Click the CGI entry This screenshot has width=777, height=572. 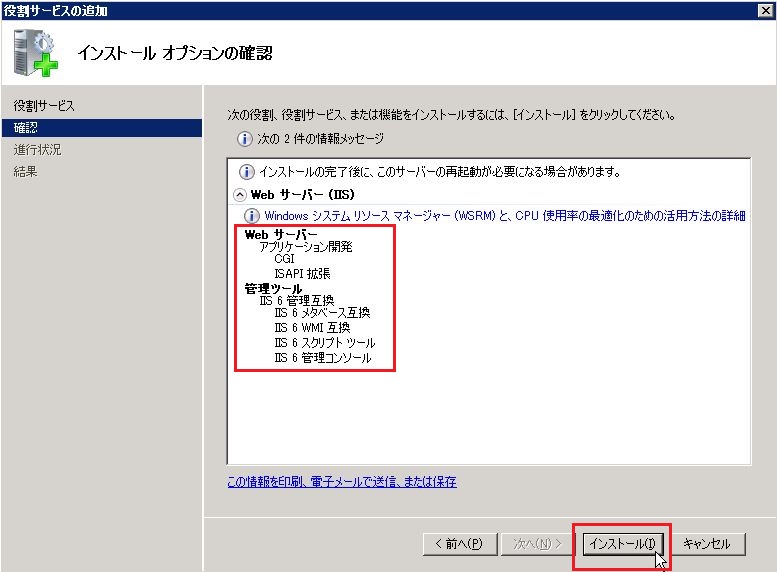pyautogui.click(x=284, y=259)
